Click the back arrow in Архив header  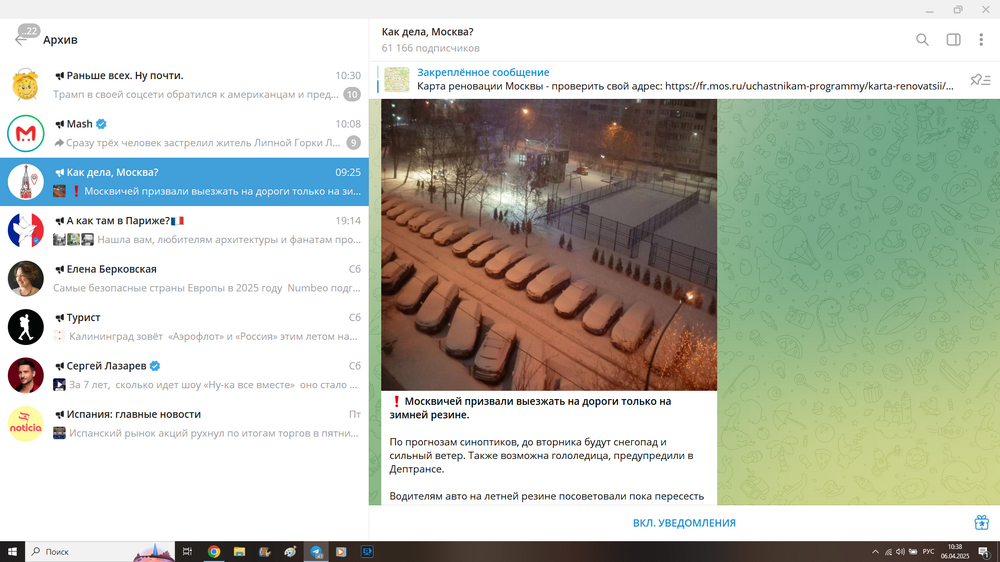[21, 40]
